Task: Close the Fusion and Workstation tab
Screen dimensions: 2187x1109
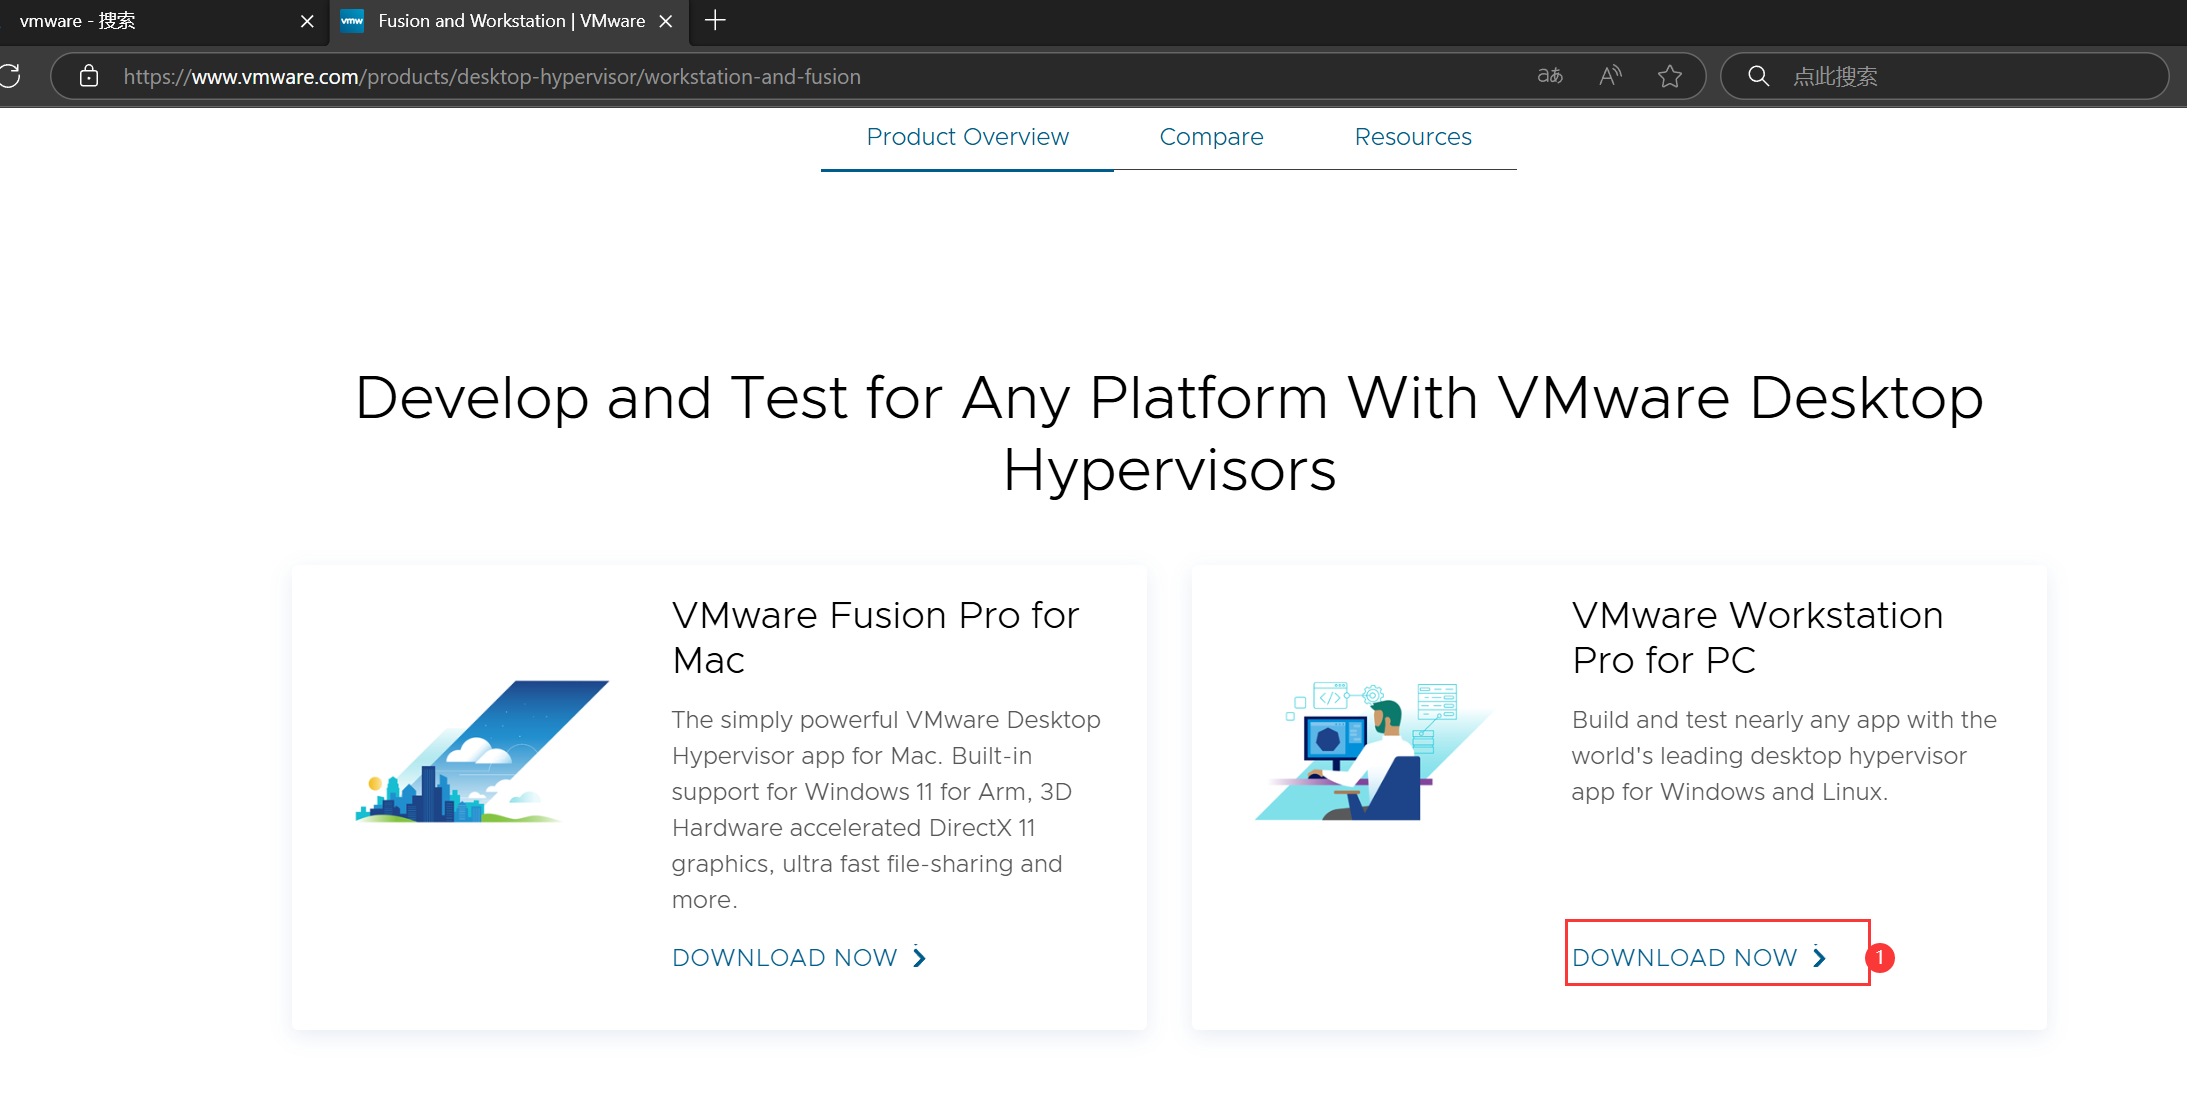Action: click(x=667, y=20)
